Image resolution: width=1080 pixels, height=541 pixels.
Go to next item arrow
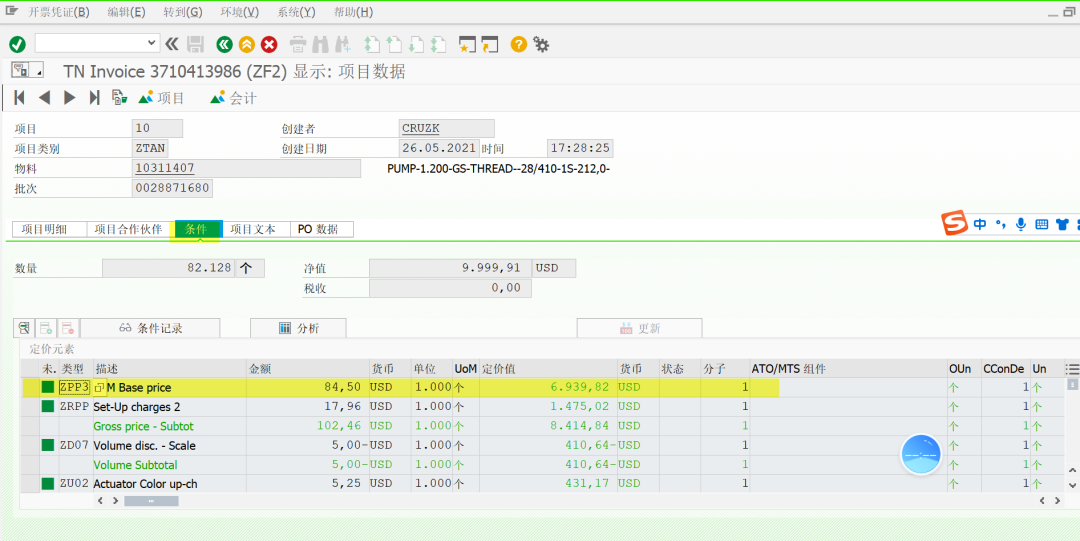[70, 98]
